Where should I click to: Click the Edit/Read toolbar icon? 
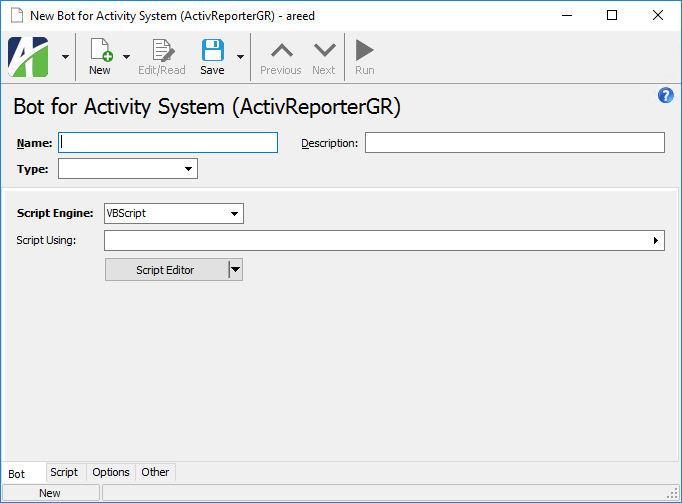pyautogui.click(x=162, y=52)
